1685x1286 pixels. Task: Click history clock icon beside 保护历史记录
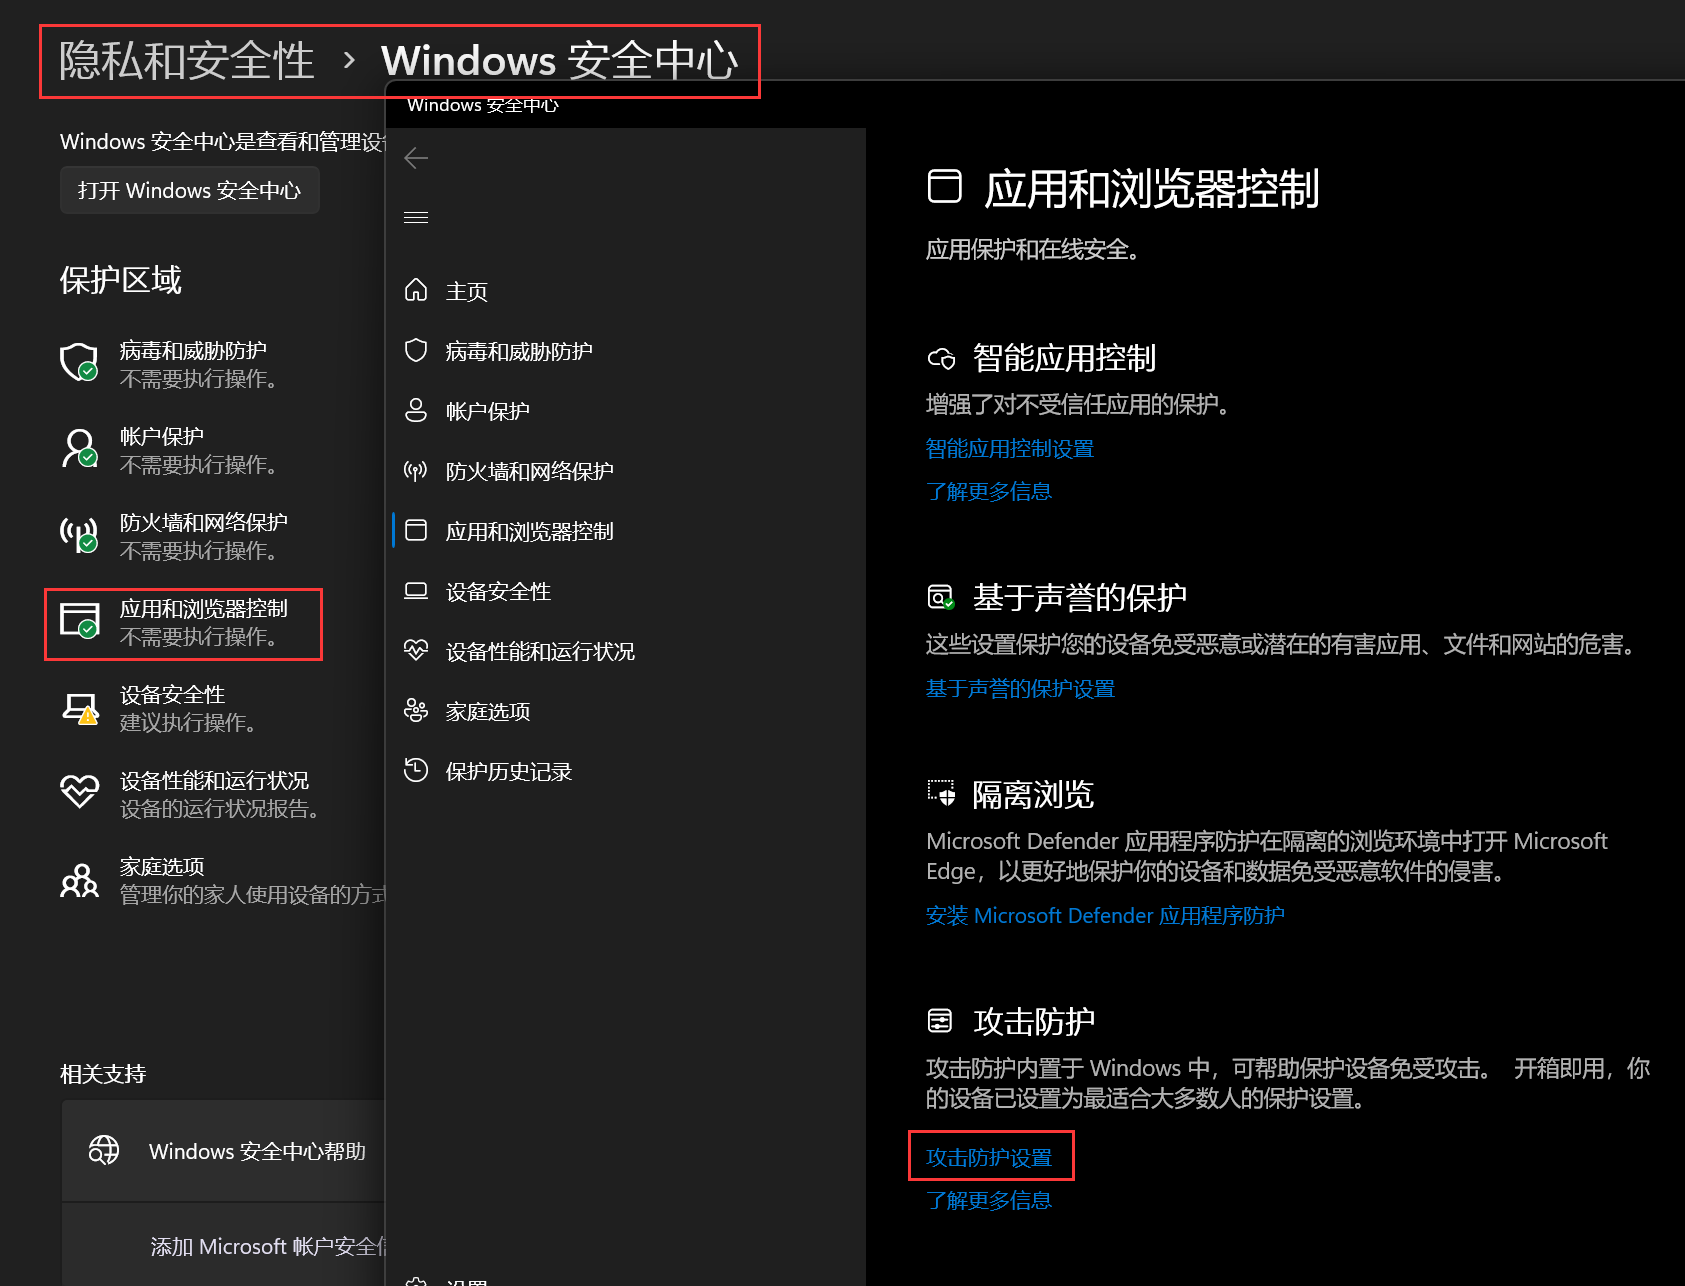tap(416, 770)
